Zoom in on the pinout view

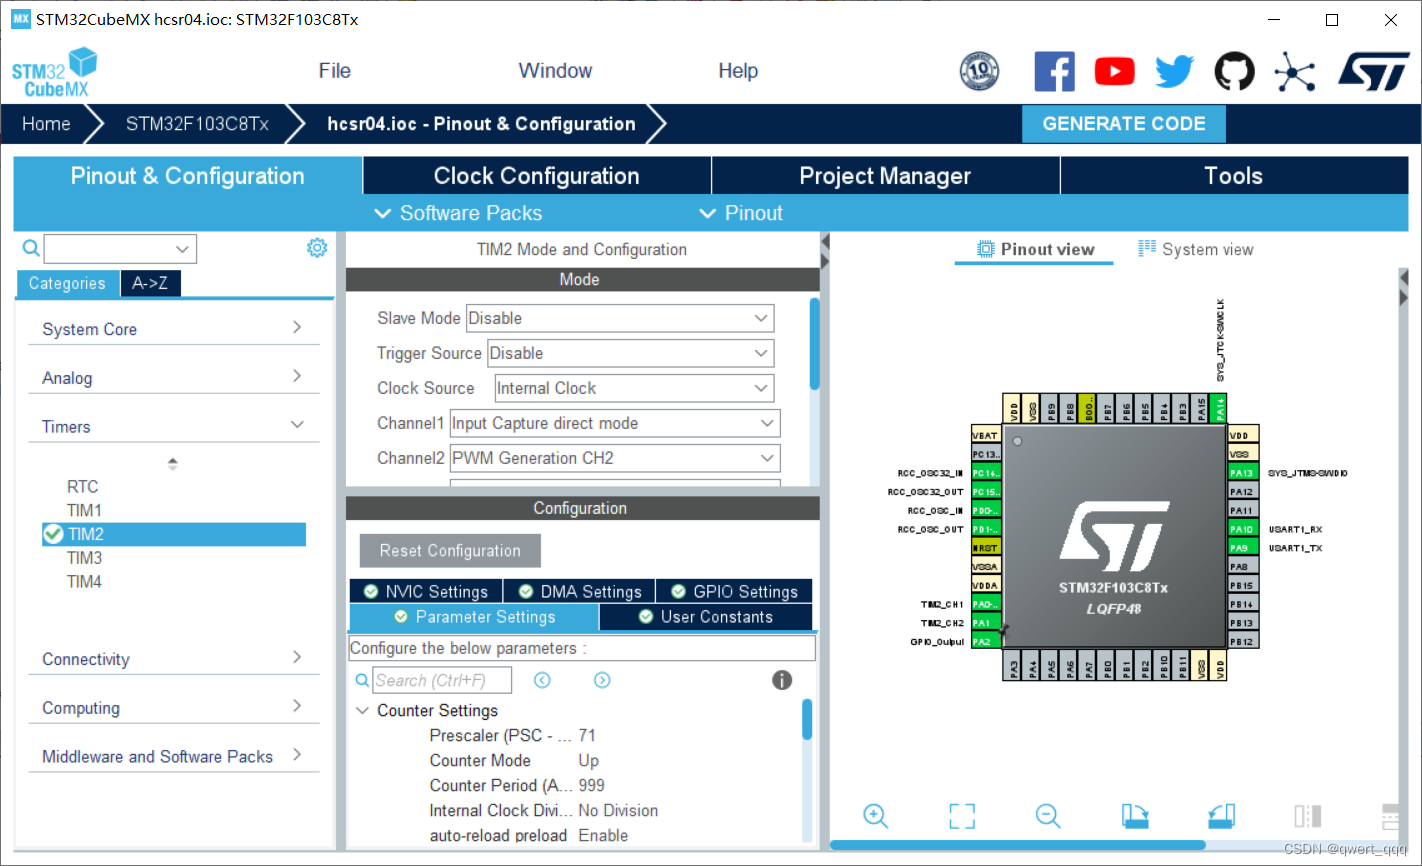875,816
